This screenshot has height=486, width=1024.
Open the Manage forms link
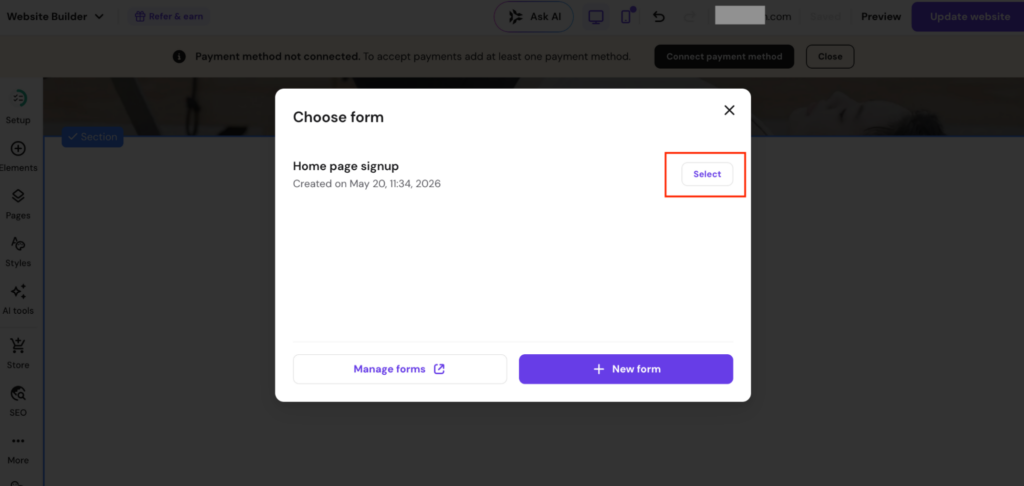point(400,369)
